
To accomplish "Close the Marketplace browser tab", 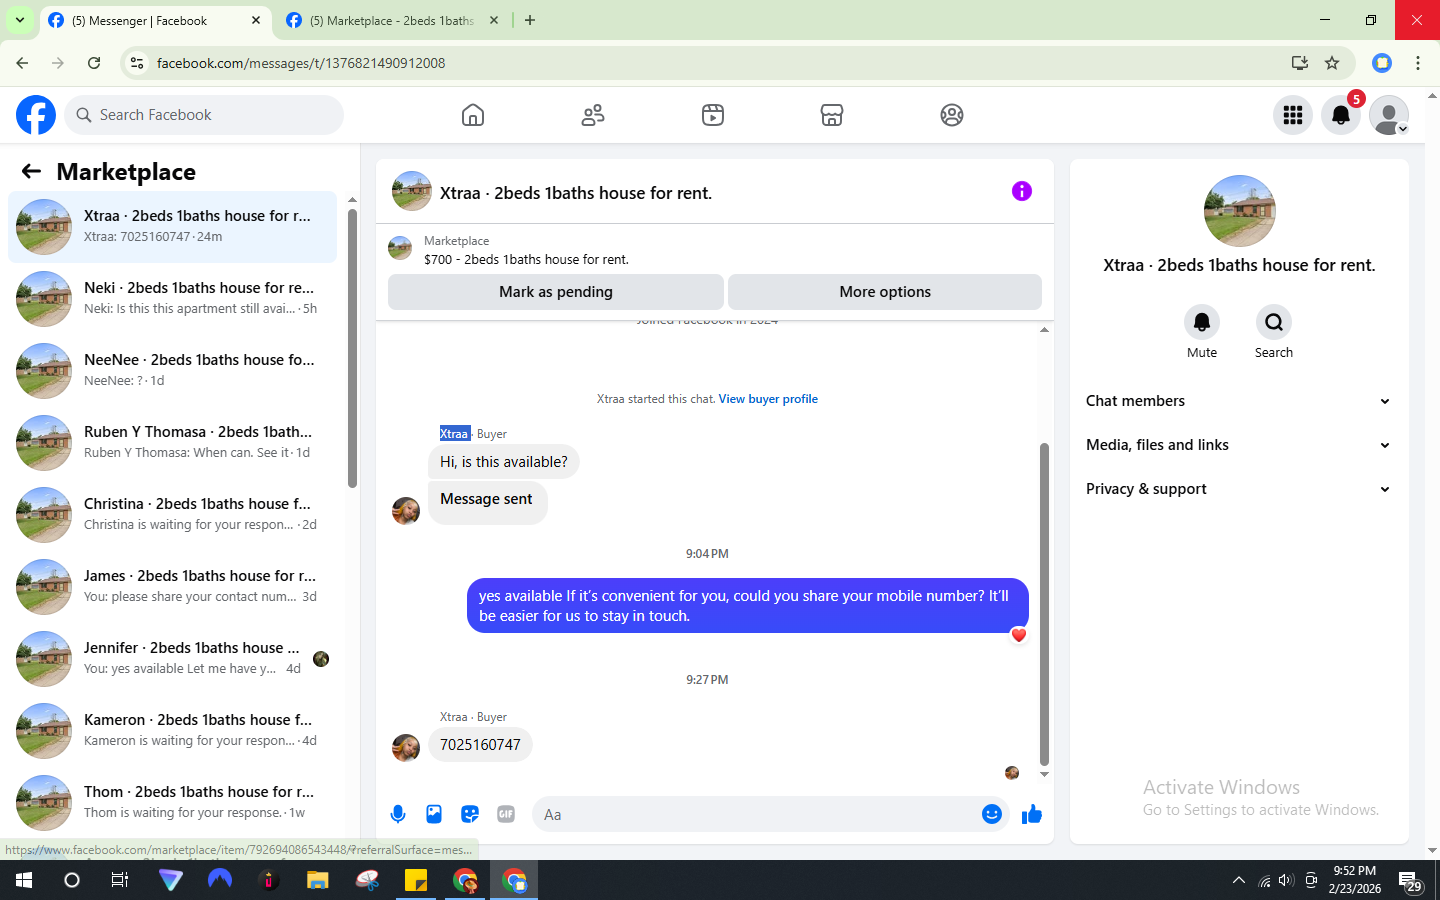I will [x=494, y=20].
